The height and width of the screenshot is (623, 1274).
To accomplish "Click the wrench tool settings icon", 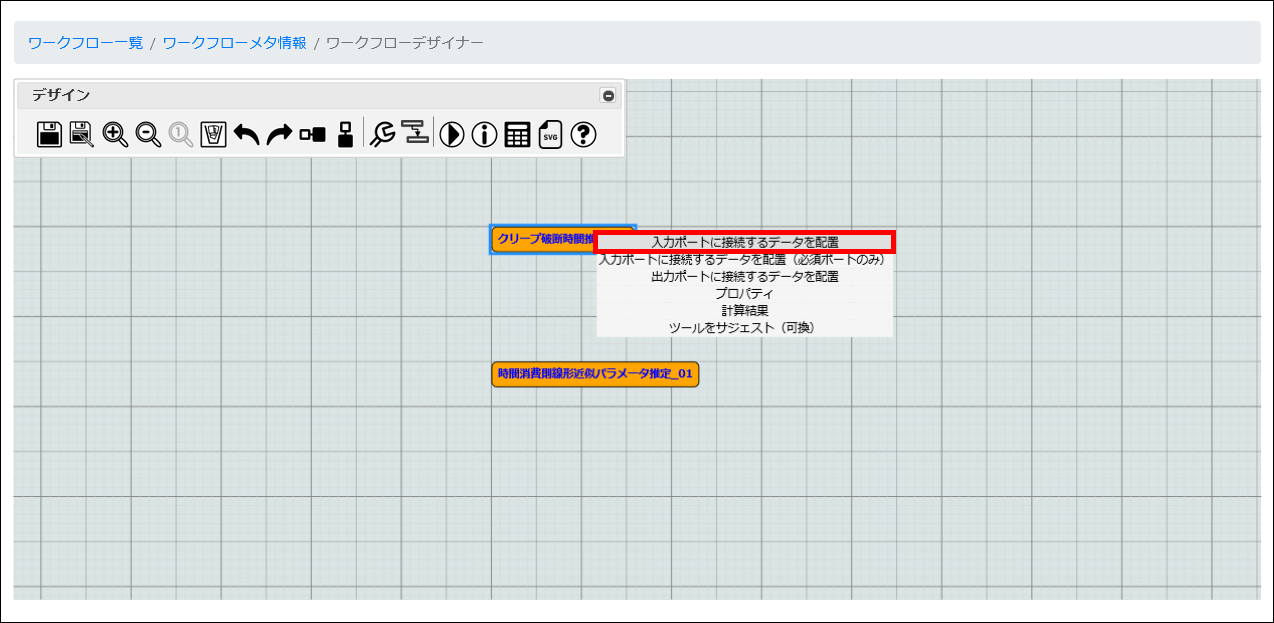I will (382, 134).
